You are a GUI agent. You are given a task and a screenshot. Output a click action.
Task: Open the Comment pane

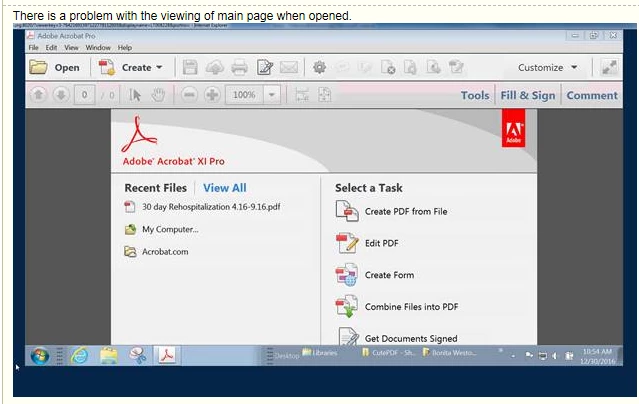[592, 95]
